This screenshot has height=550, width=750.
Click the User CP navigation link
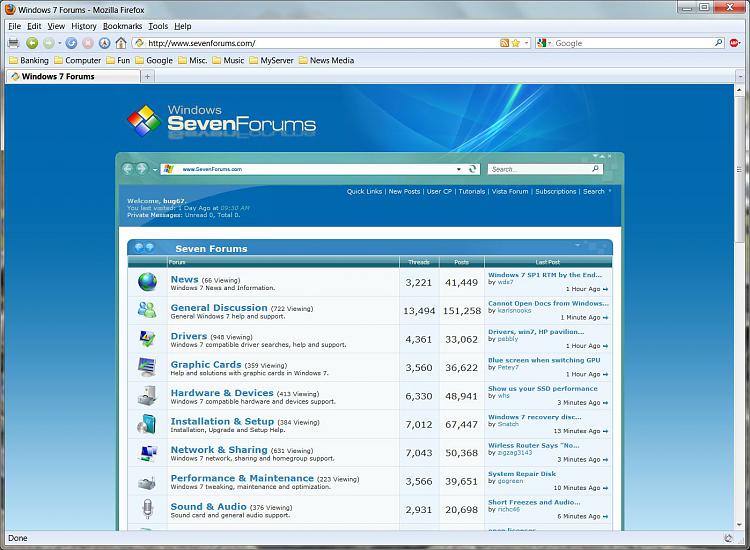[439, 191]
